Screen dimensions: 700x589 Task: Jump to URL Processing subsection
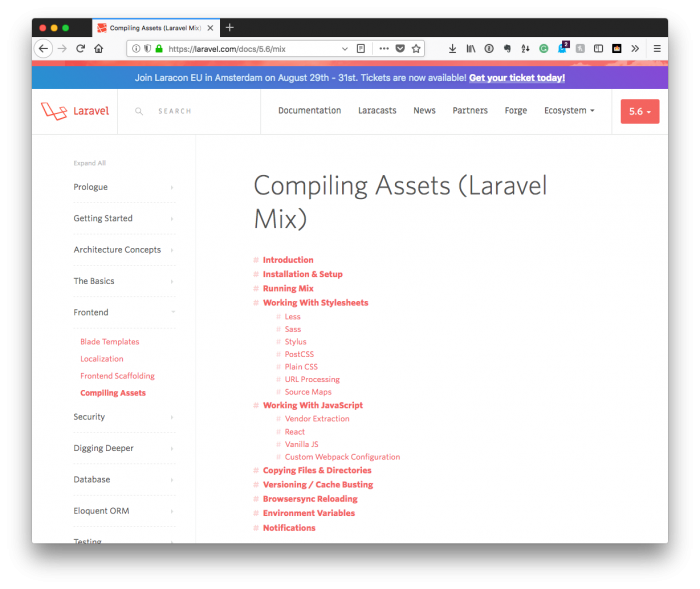[312, 379]
